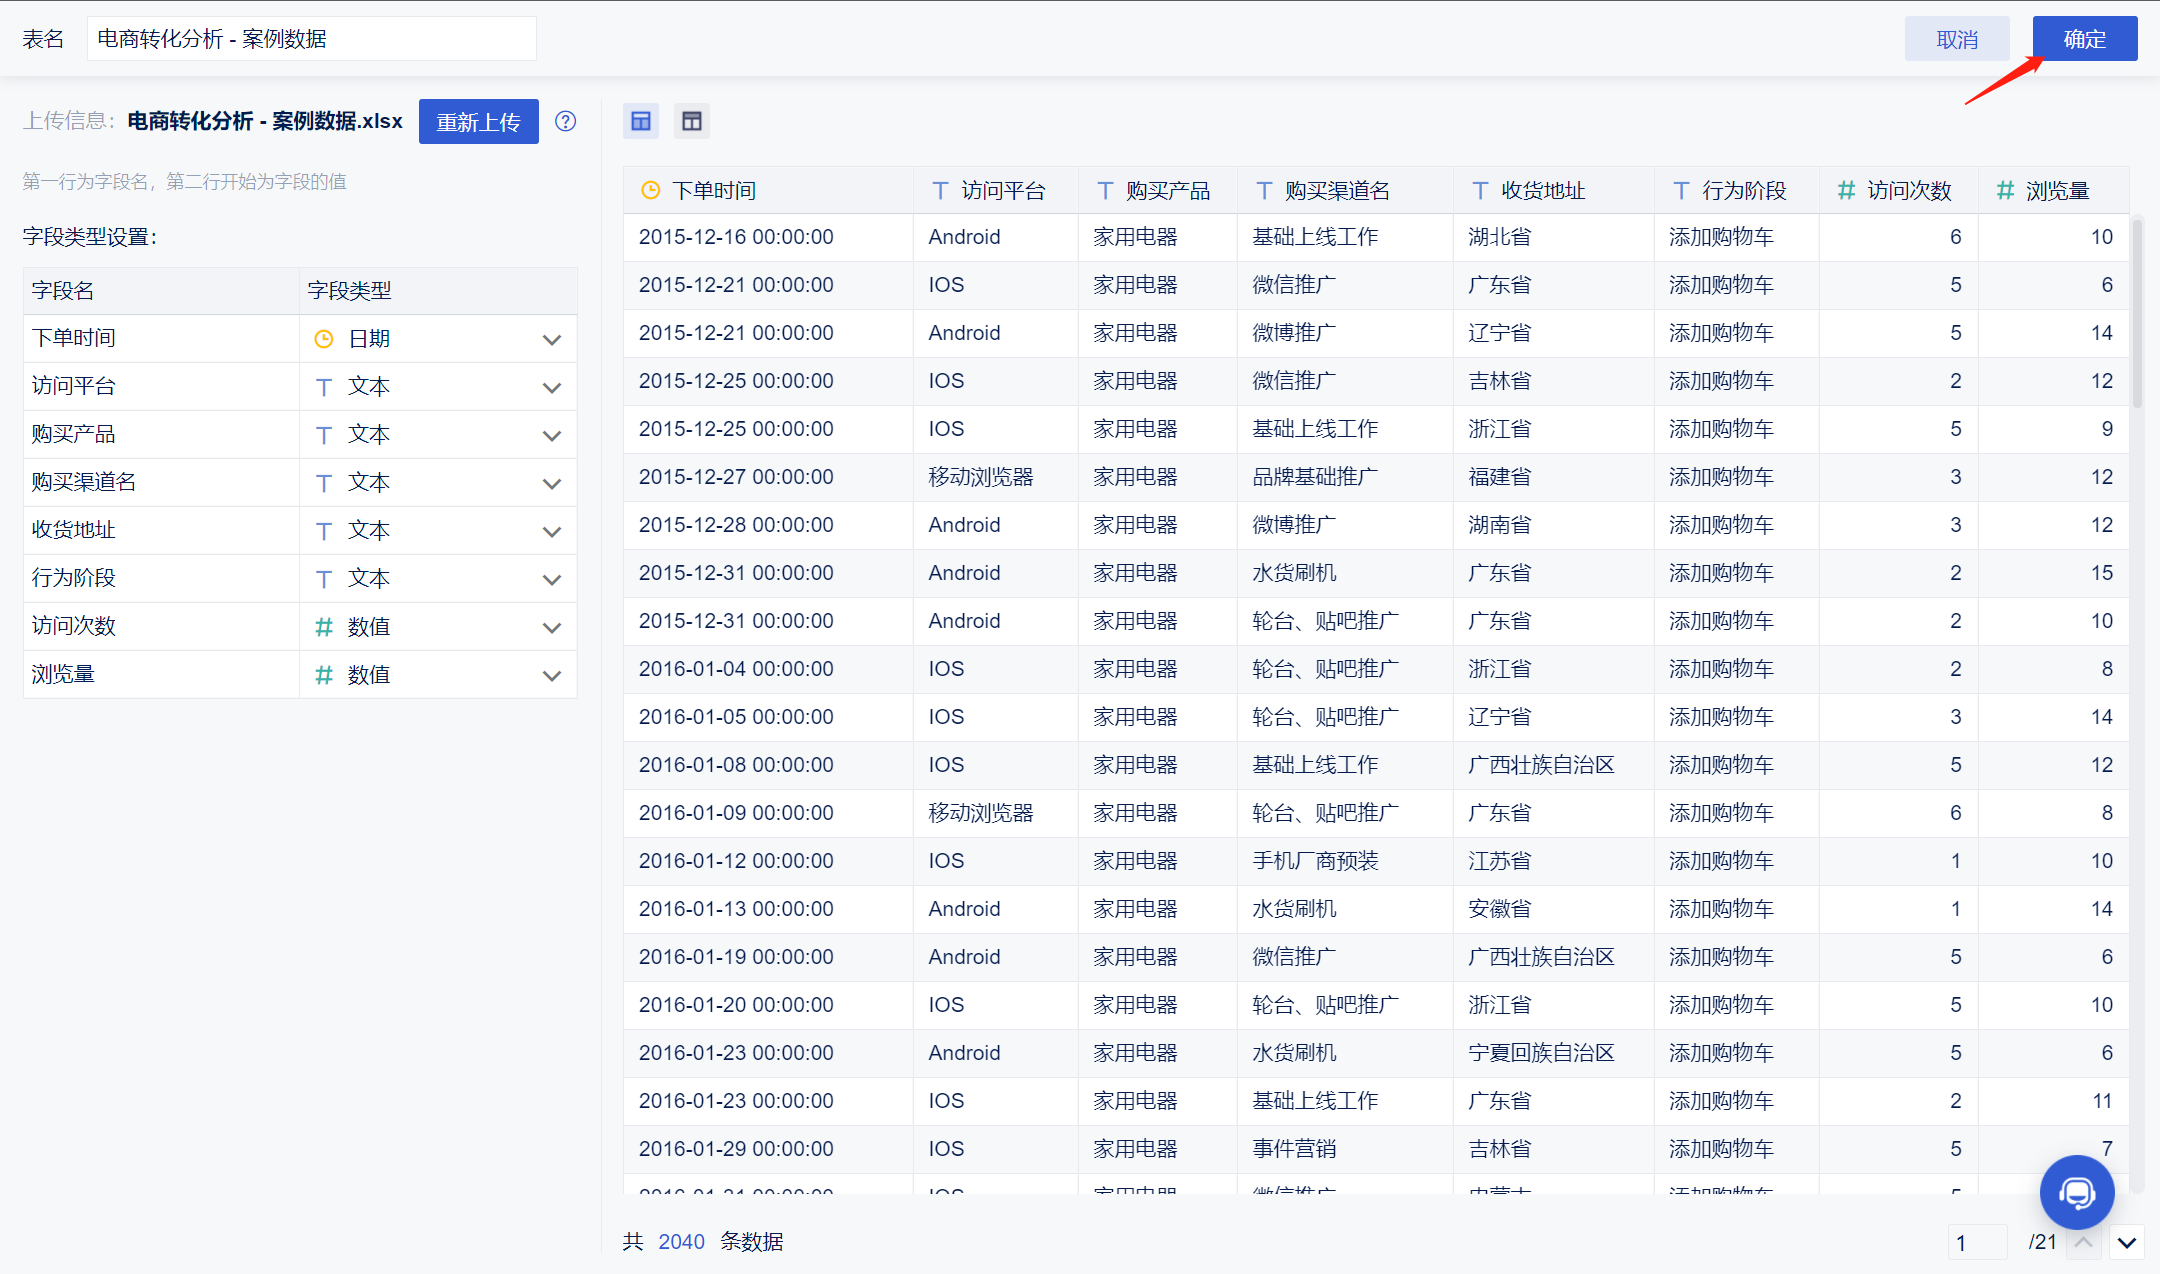This screenshot has height=1274, width=2160.
Task: Click the 表名 table name input field
Action: [x=311, y=39]
